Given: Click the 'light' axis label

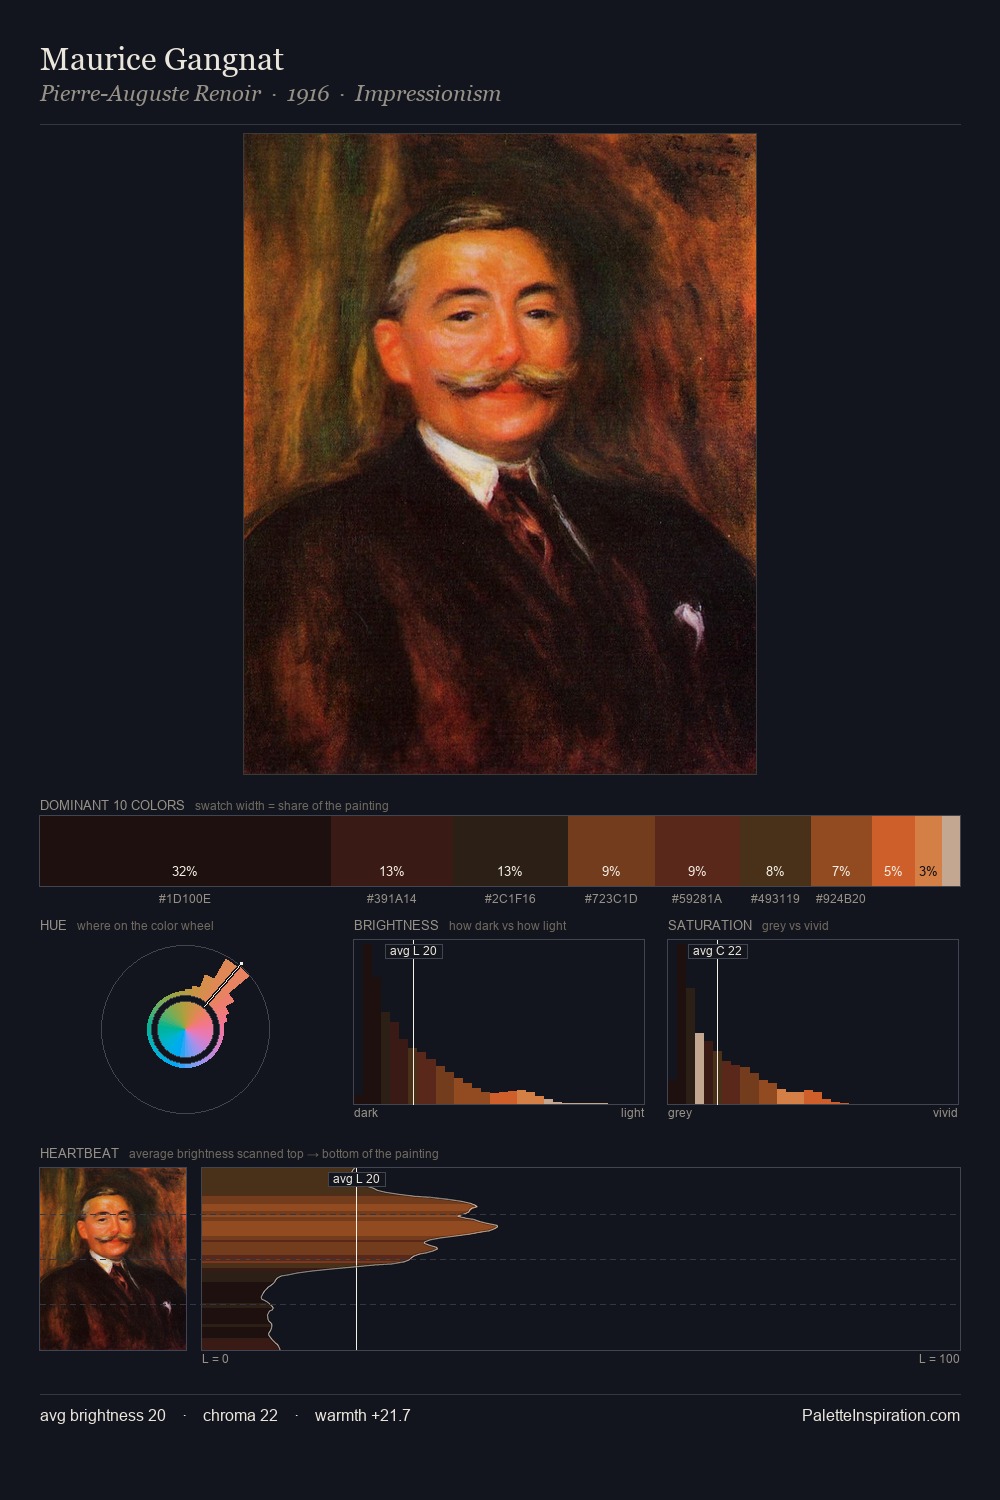Looking at the screenshot, I should [x=632, y=1113].
